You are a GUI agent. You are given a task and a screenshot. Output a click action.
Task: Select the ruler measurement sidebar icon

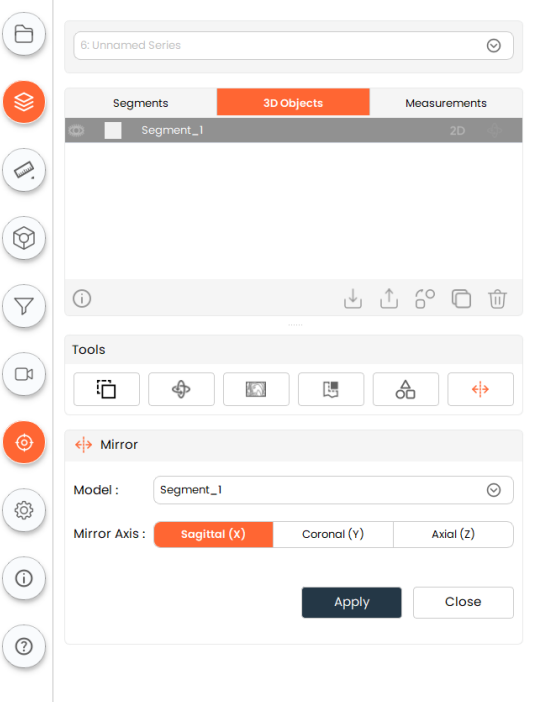point(24,170)
